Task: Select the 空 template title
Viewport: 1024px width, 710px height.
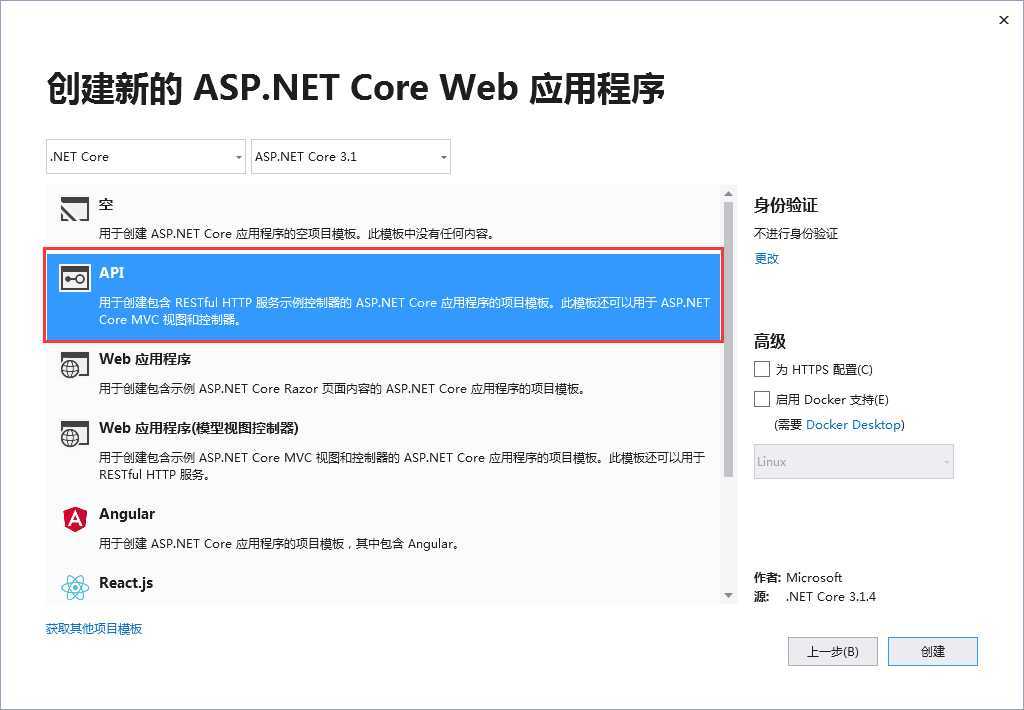Action: 106,204
